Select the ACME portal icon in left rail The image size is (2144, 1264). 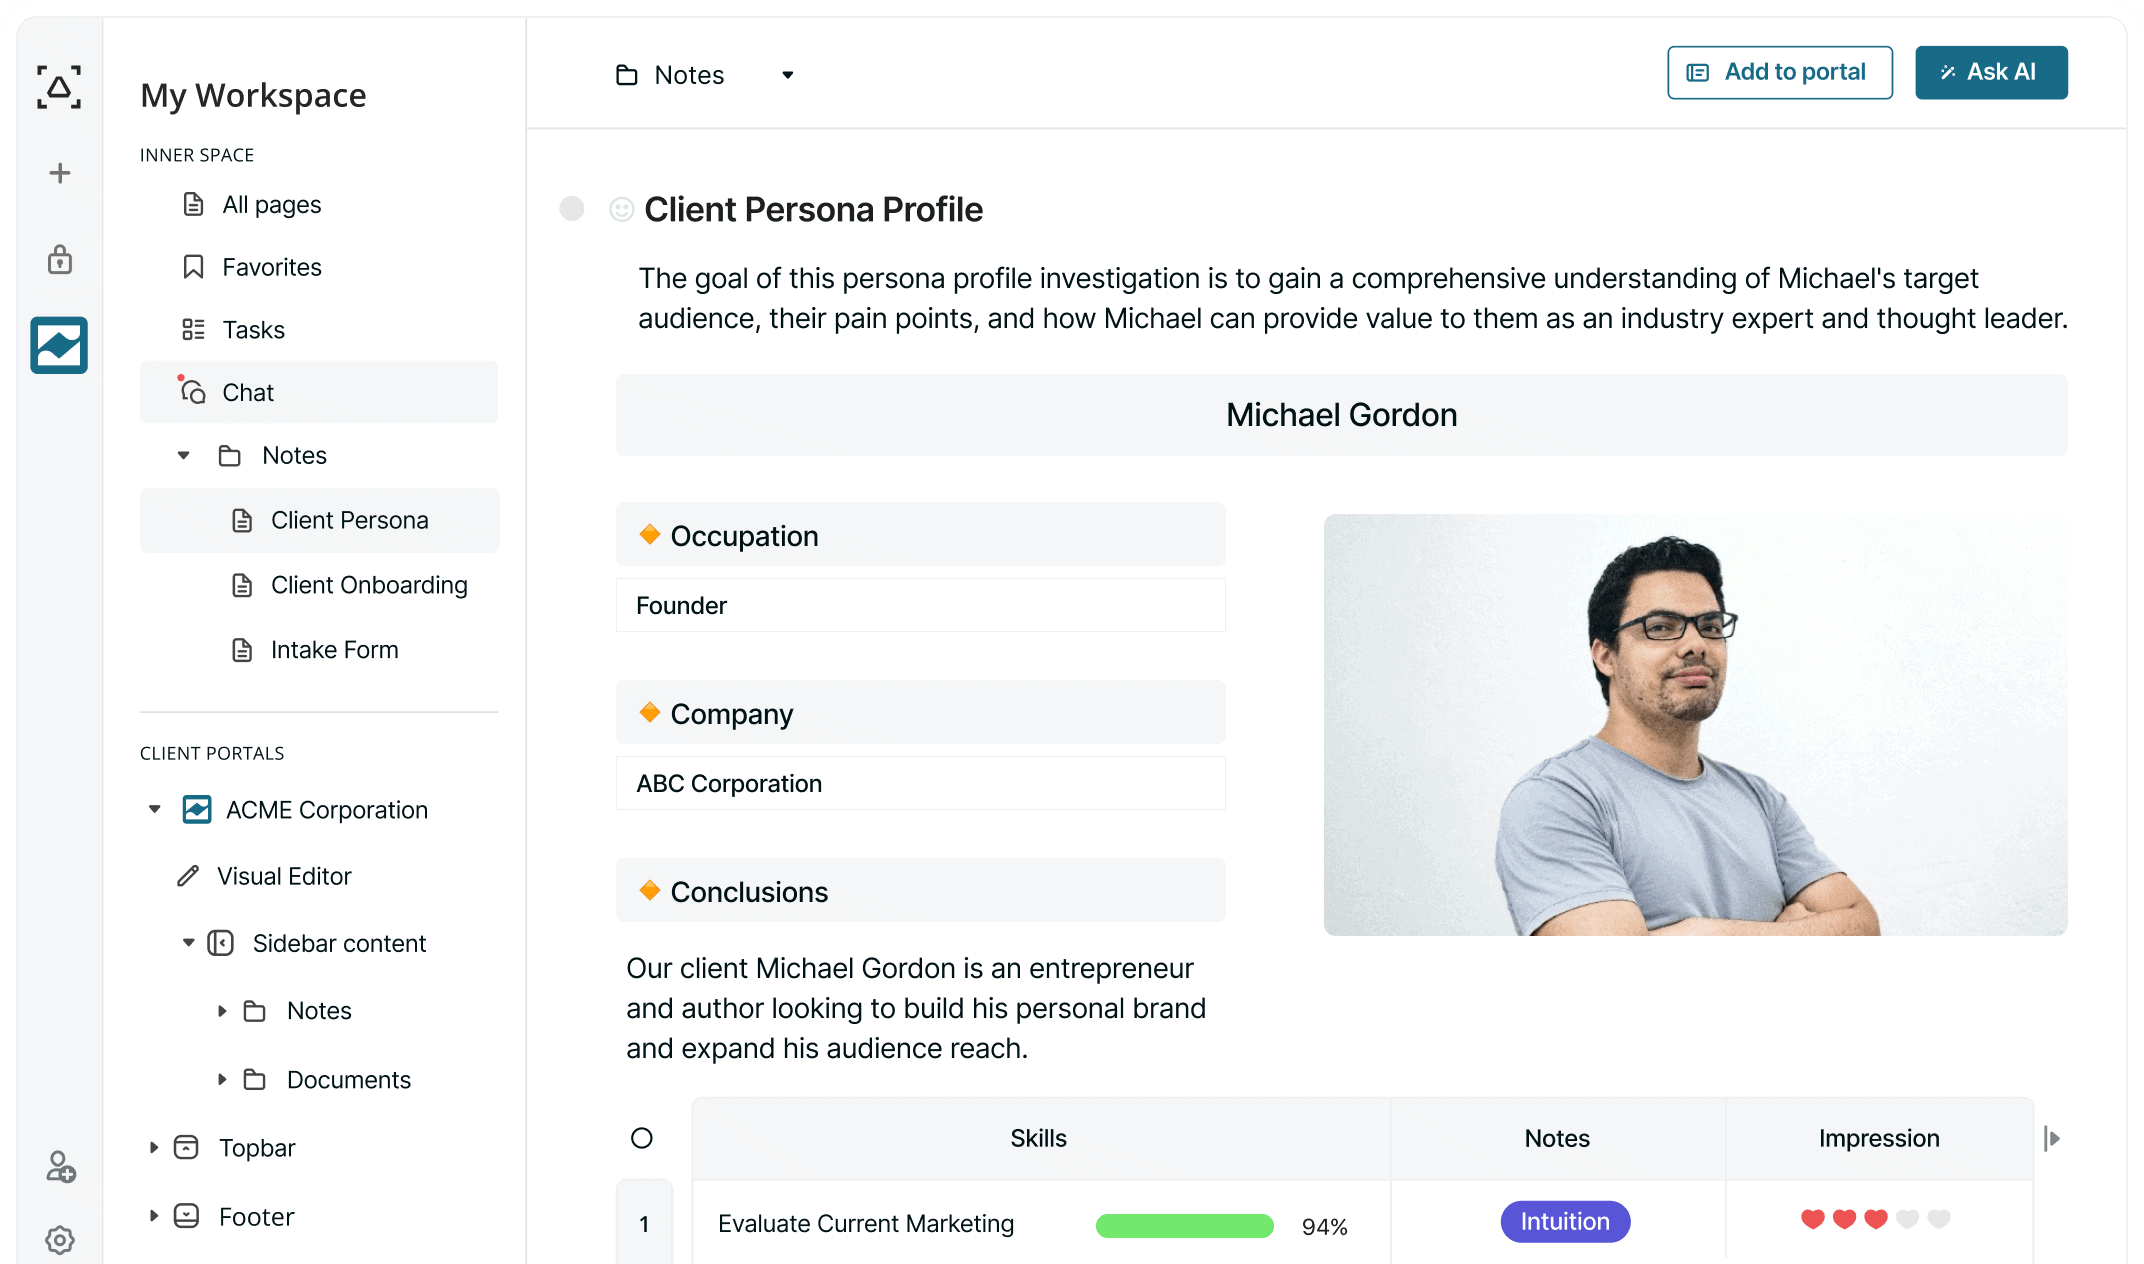(59, 345)
